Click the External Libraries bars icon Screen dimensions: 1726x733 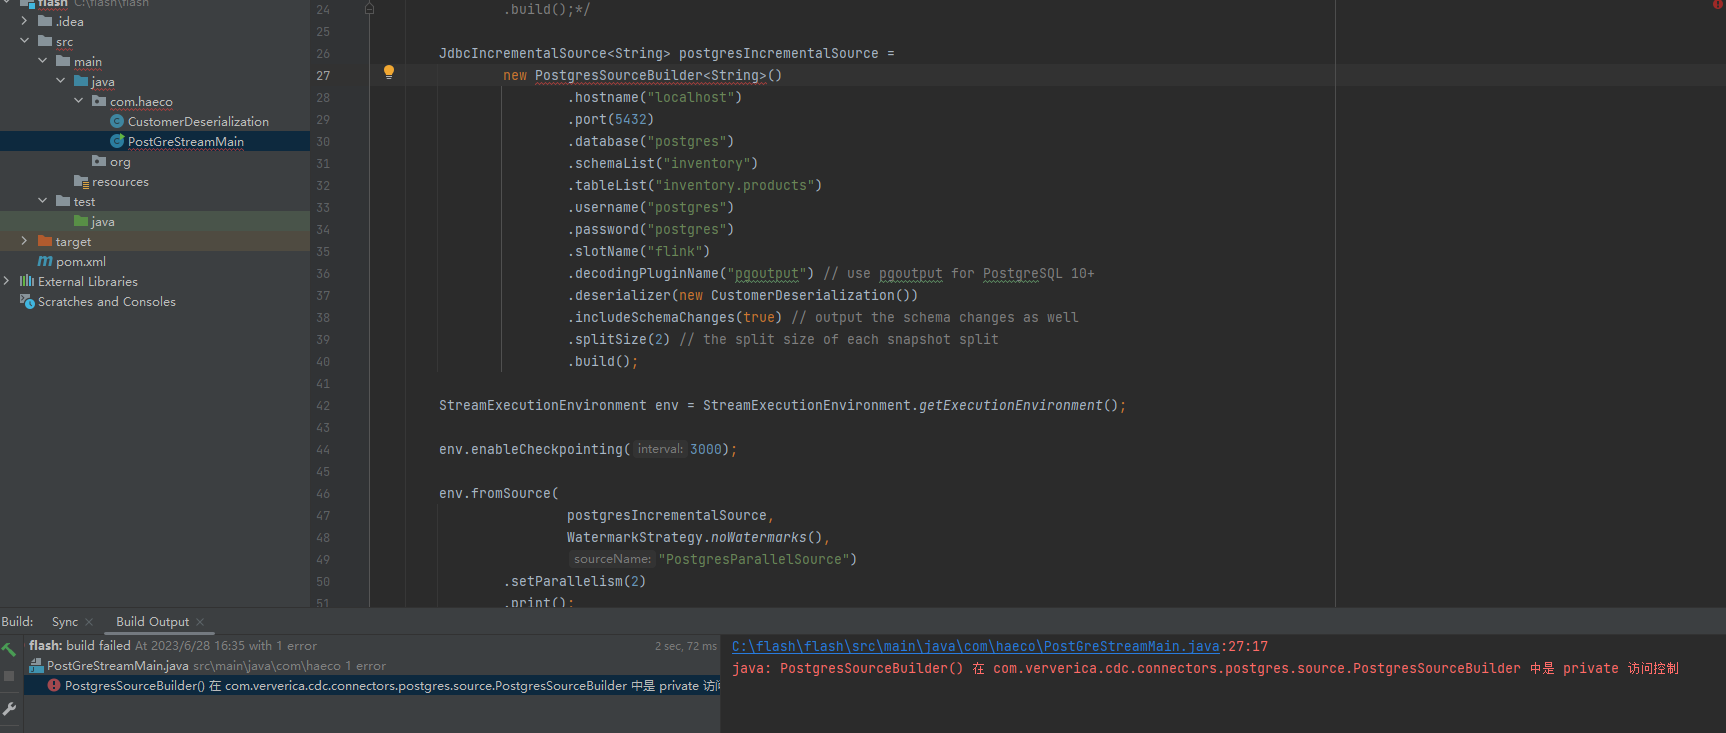(27, 281)
